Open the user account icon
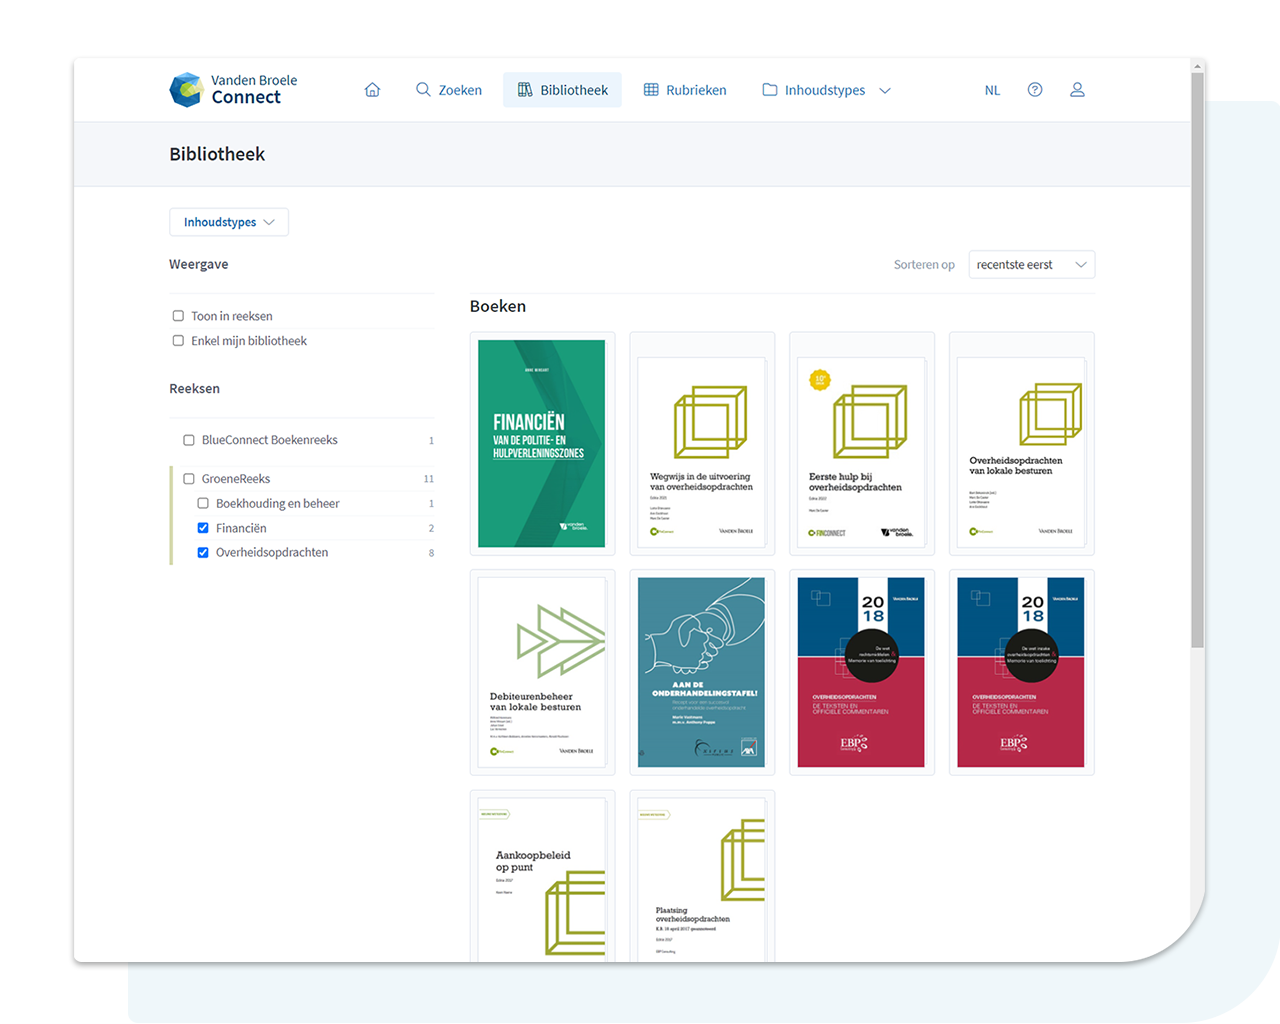1280x1024 pixels. pos(1077,90)
